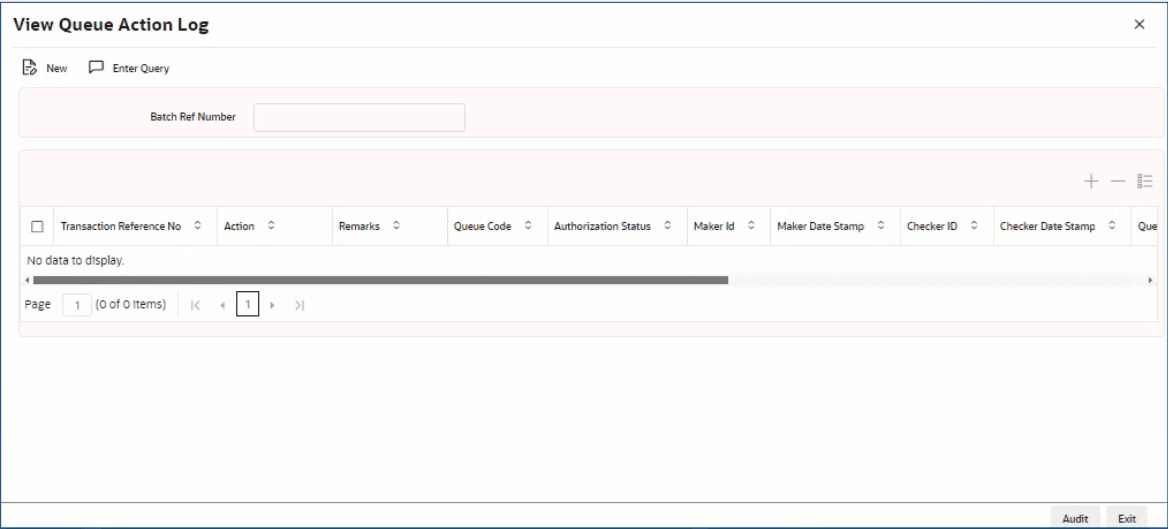The image size is (1169, 529).
Task: Click the Page number input box
Action: (77, 305)
